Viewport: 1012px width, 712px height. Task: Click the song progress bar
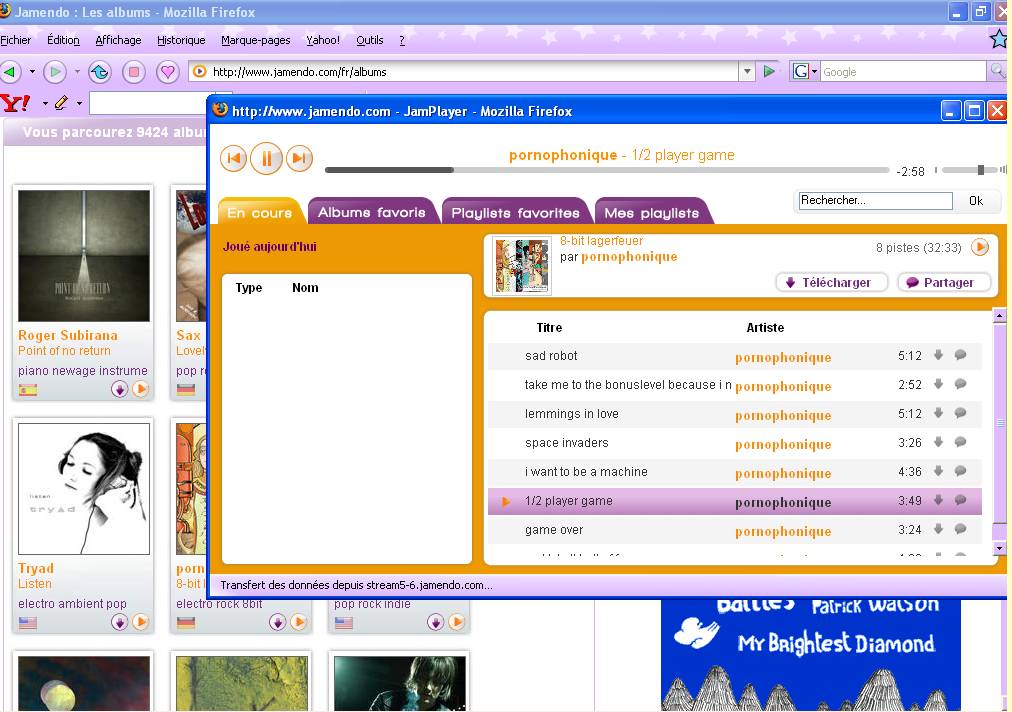pyautogui.click(x=607, y=170)
